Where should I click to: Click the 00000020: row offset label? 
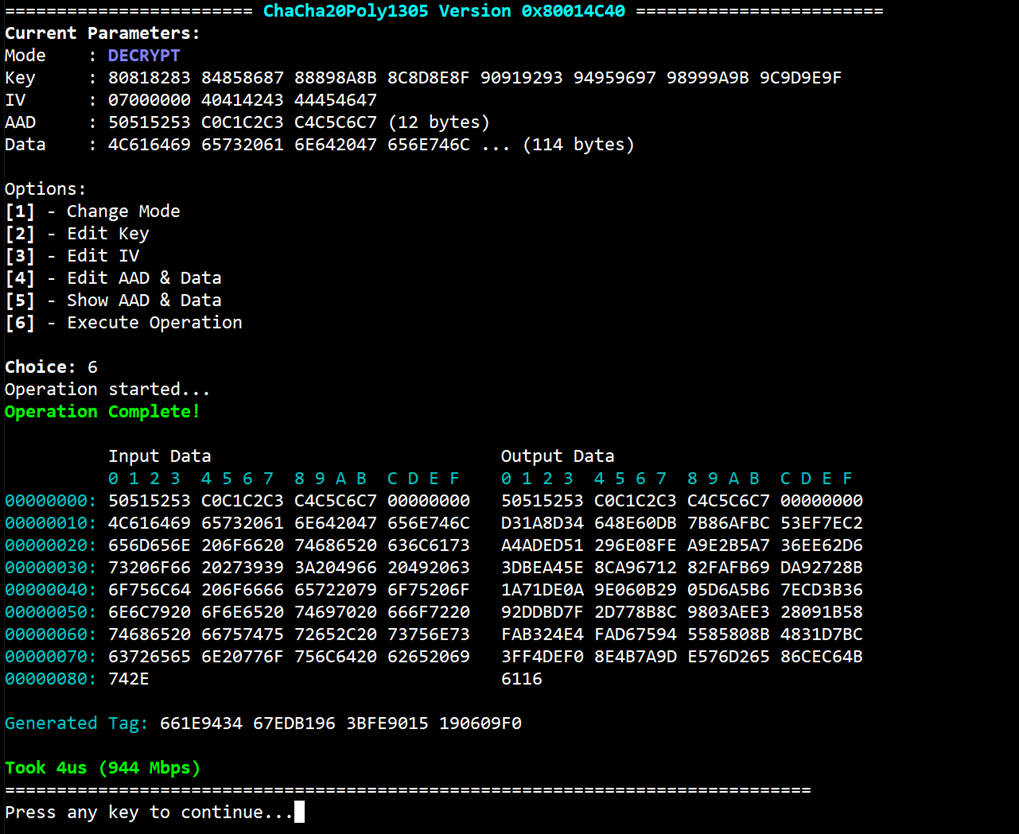click(x=51, y=545)
